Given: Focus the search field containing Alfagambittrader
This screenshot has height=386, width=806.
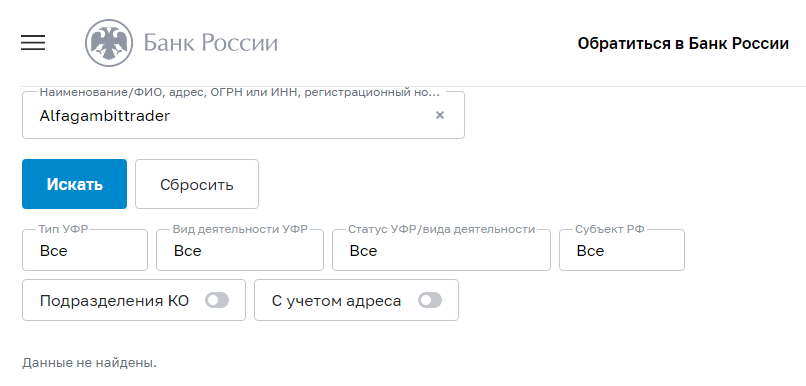Looking at the screenshot, I should pyautogui.click(x=243, y=116).
